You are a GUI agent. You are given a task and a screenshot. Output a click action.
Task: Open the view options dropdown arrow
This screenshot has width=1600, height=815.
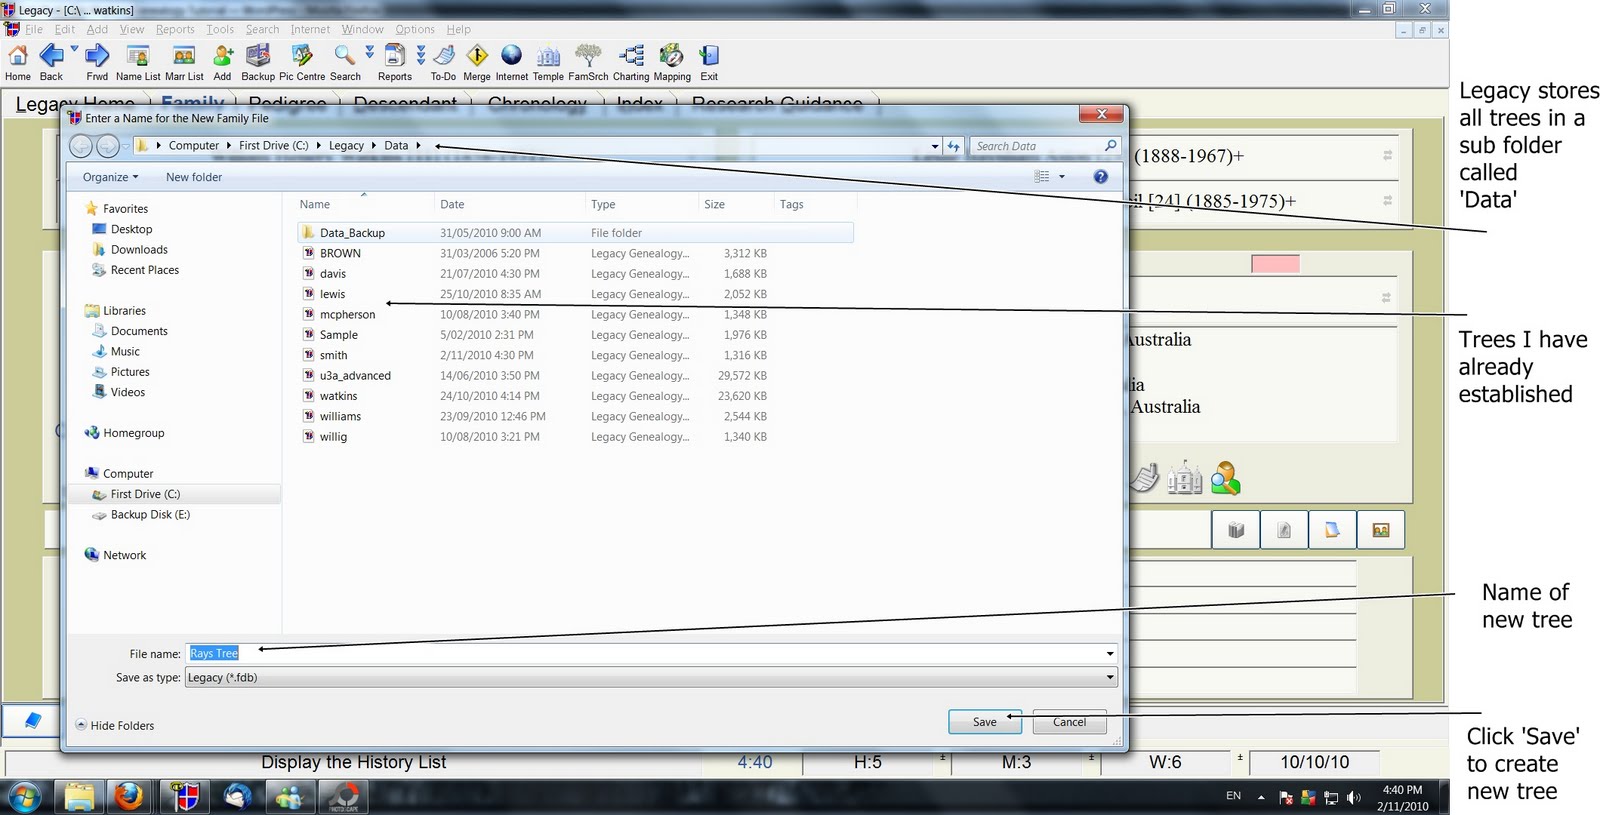1062,177
